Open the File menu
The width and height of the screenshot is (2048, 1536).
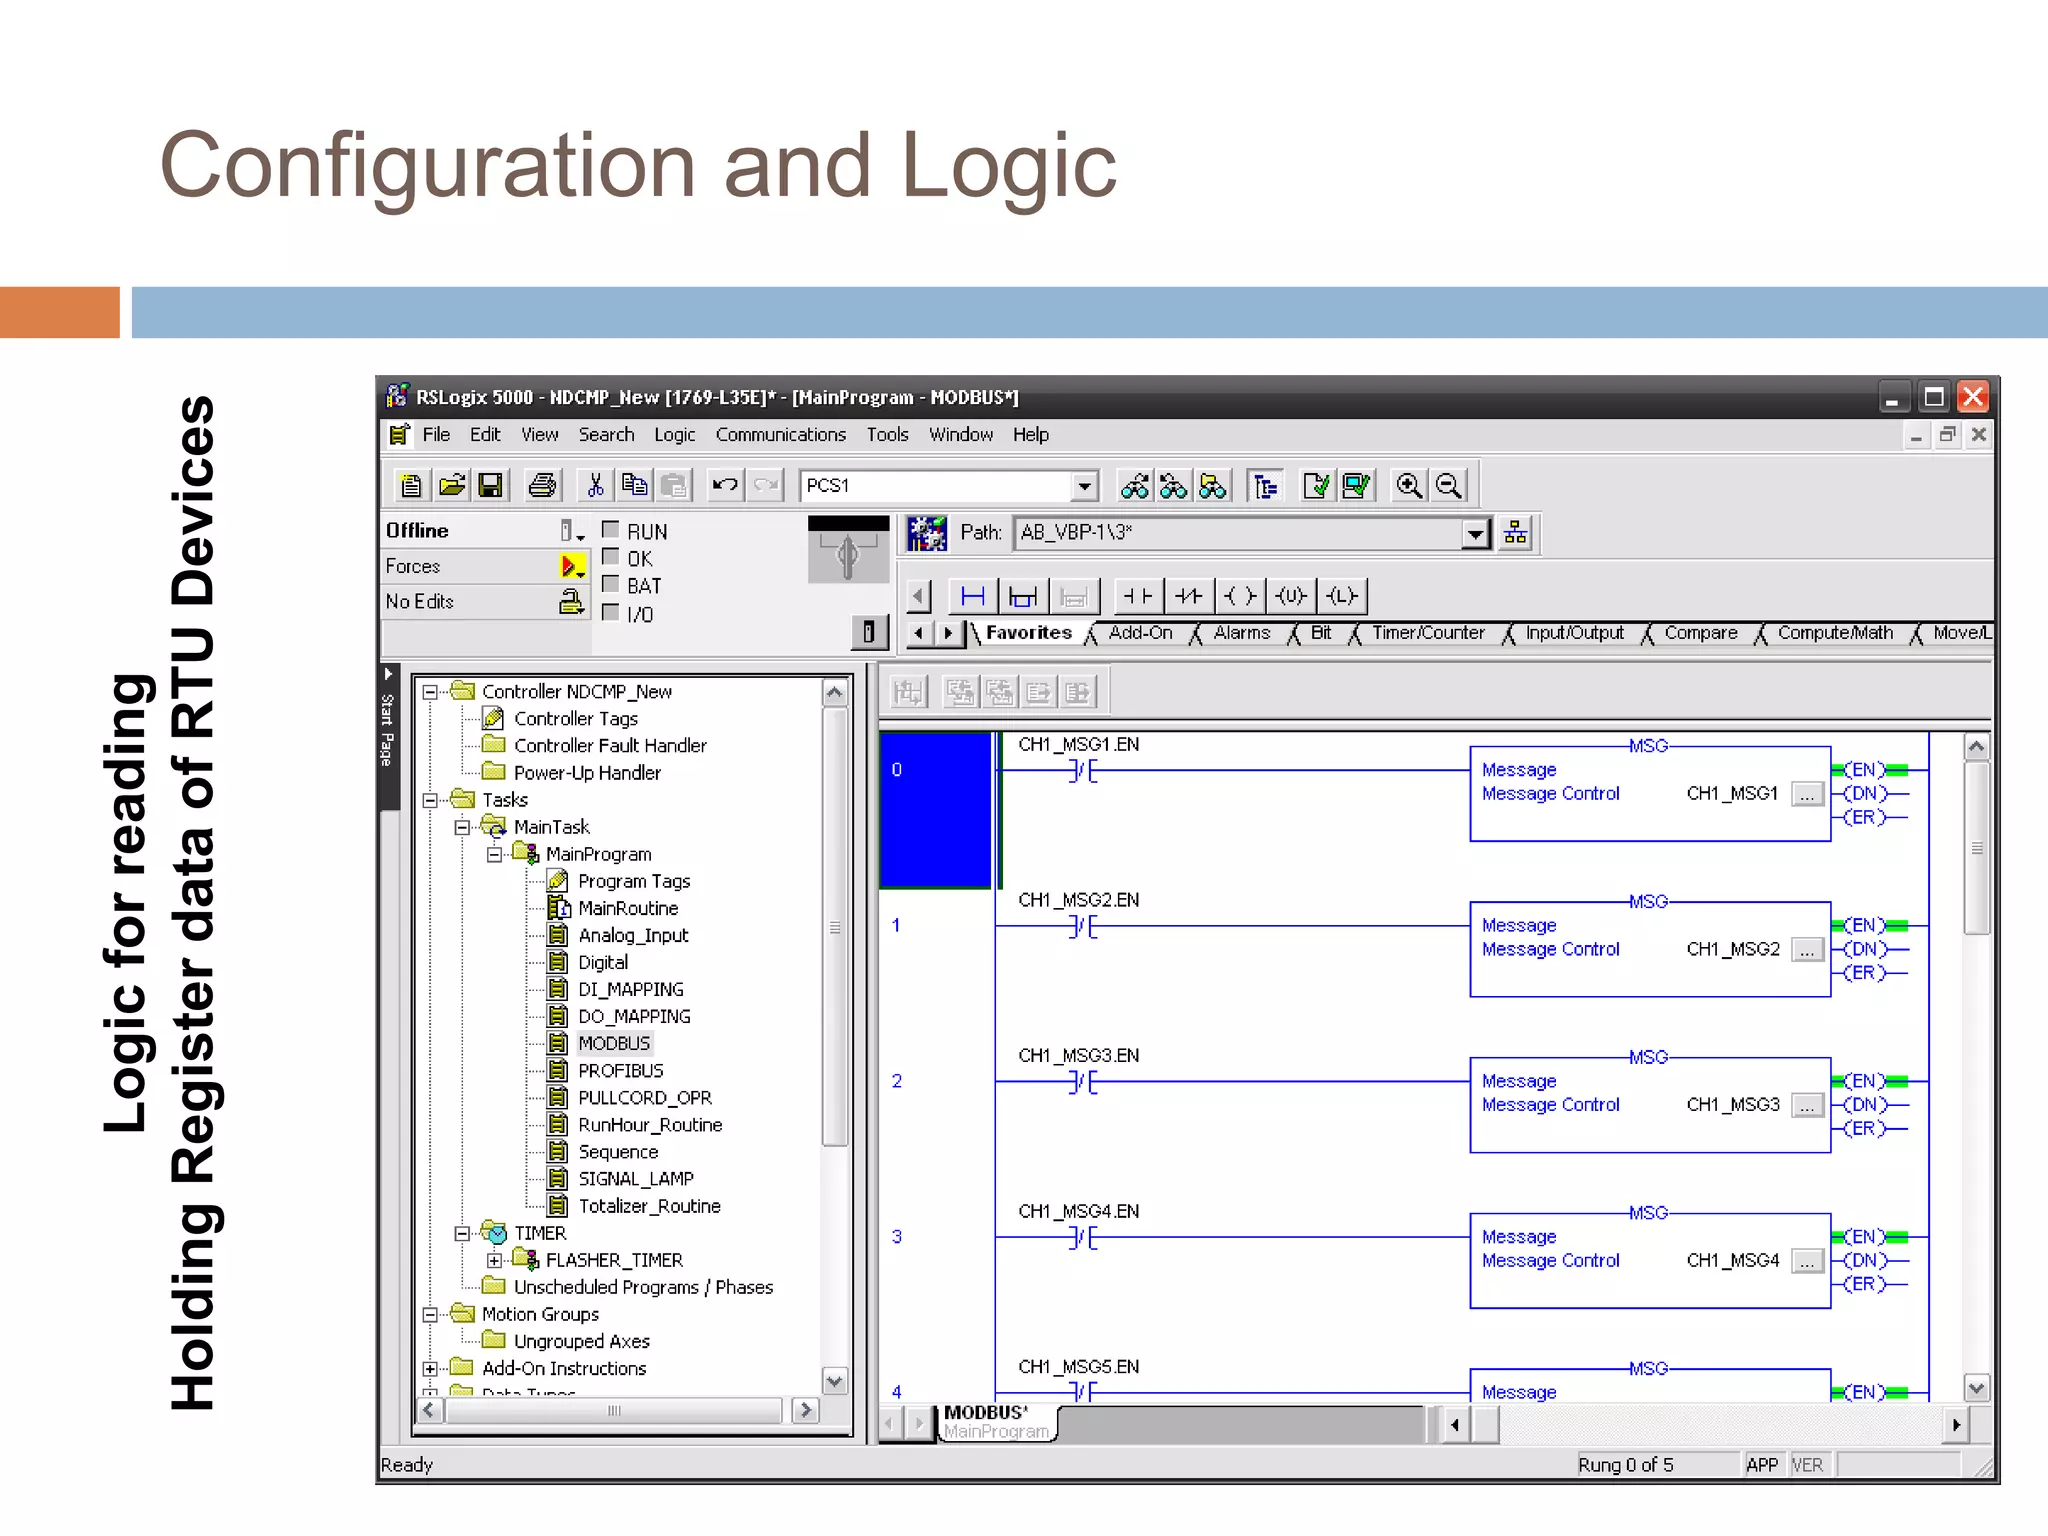point(436,435)
